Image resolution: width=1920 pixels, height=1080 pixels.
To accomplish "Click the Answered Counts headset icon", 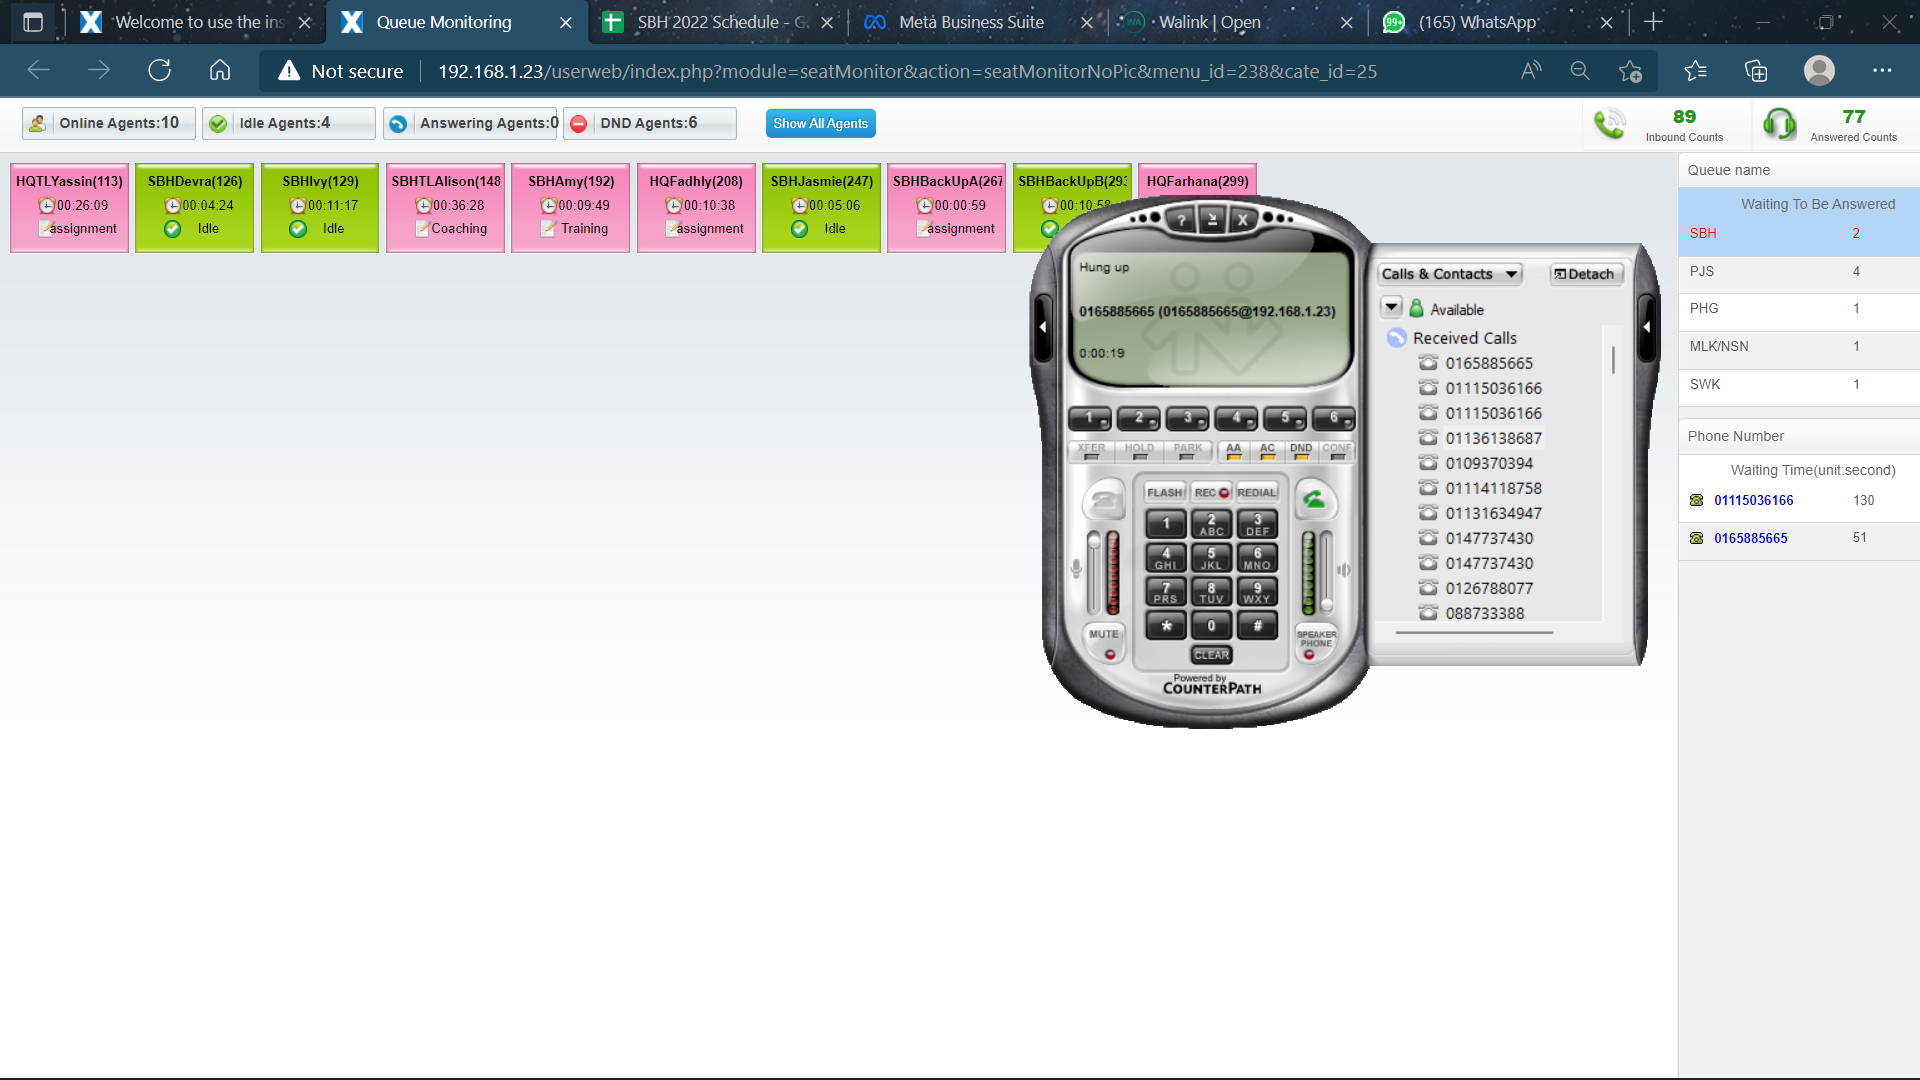I will point(1779,124).
